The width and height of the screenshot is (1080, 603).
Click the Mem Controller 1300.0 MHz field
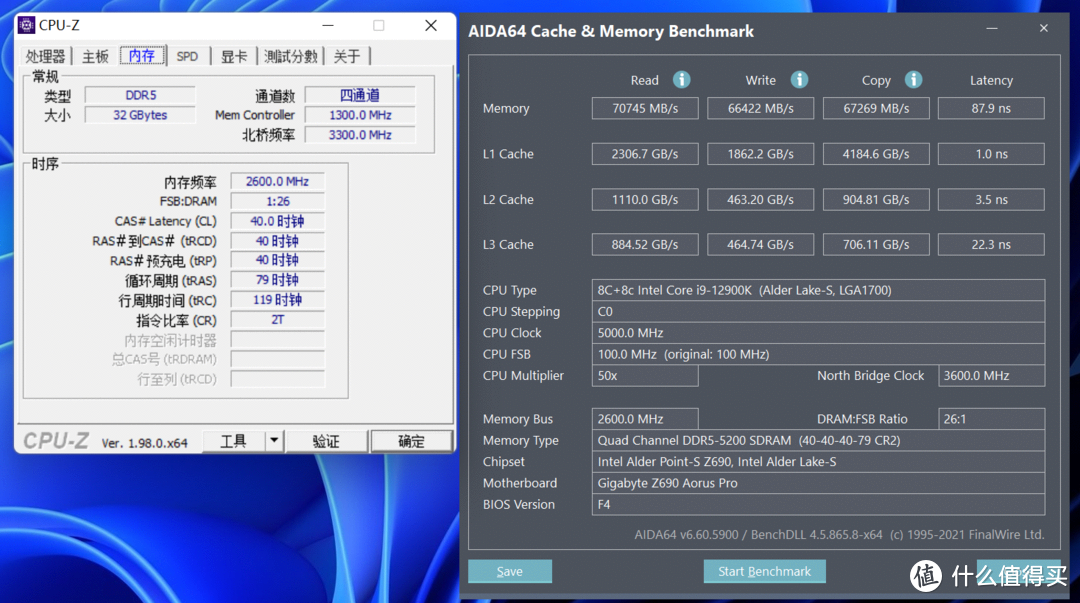pyautogui.click(x=360, y=115)
